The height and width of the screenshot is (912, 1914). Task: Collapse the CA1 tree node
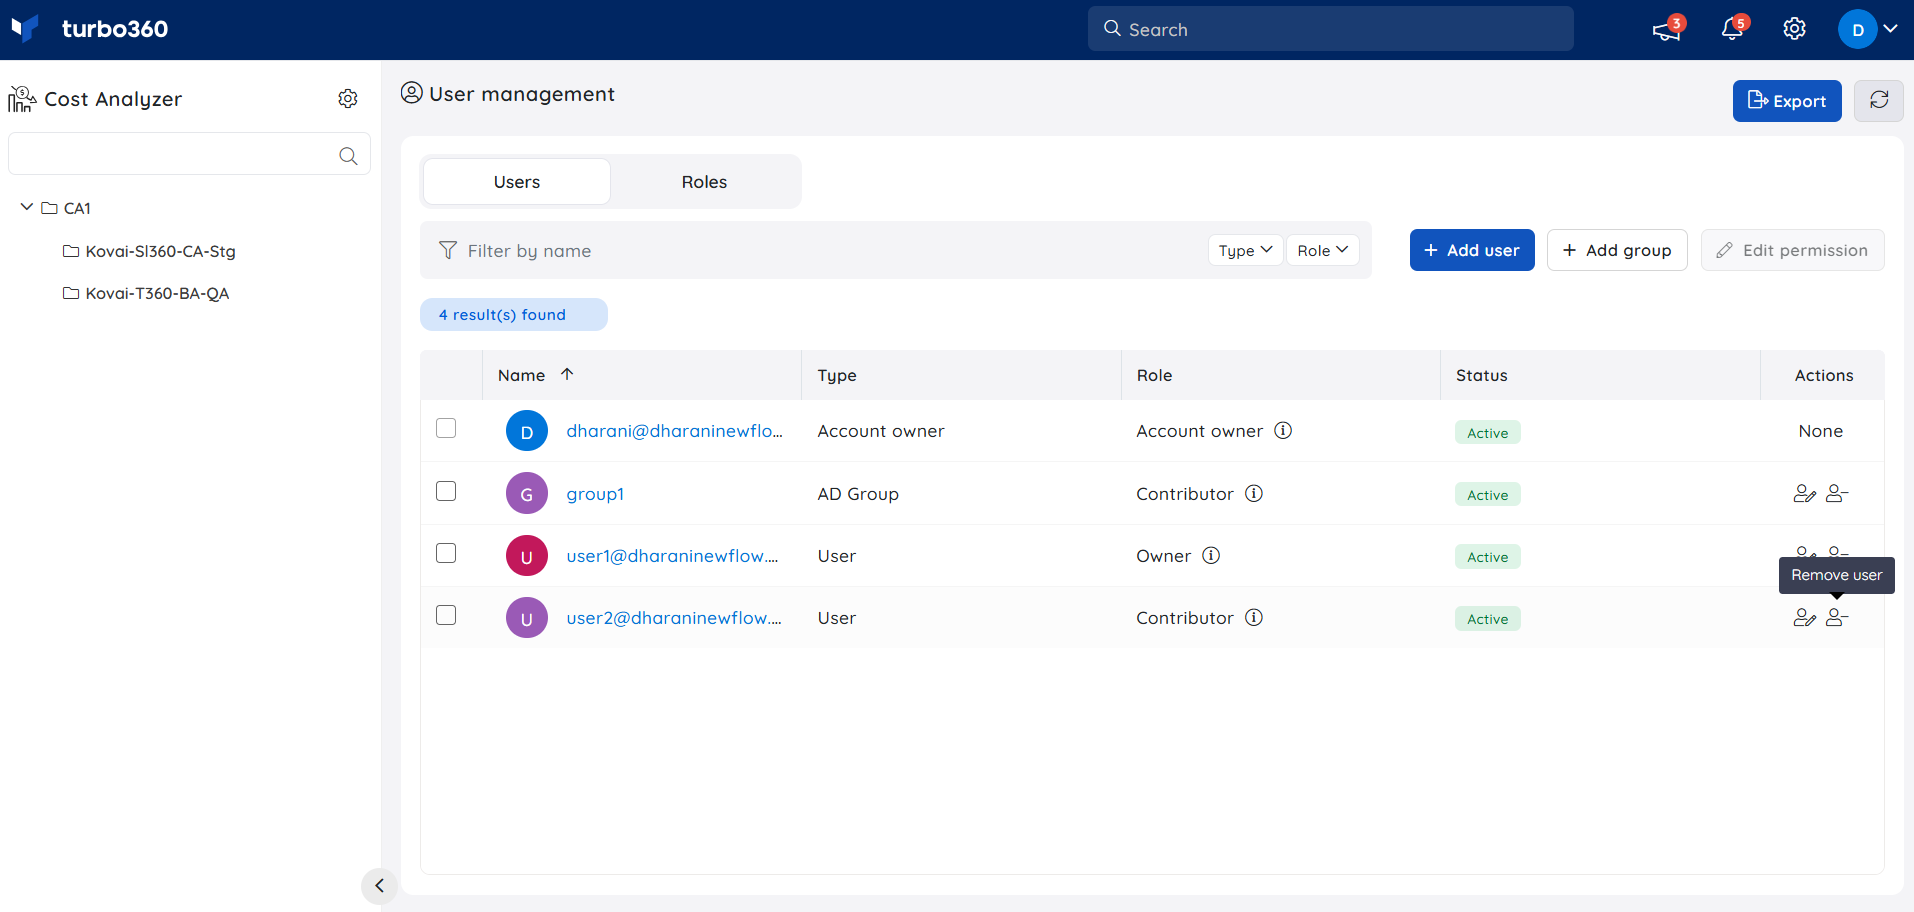click(x=27, y=207)
